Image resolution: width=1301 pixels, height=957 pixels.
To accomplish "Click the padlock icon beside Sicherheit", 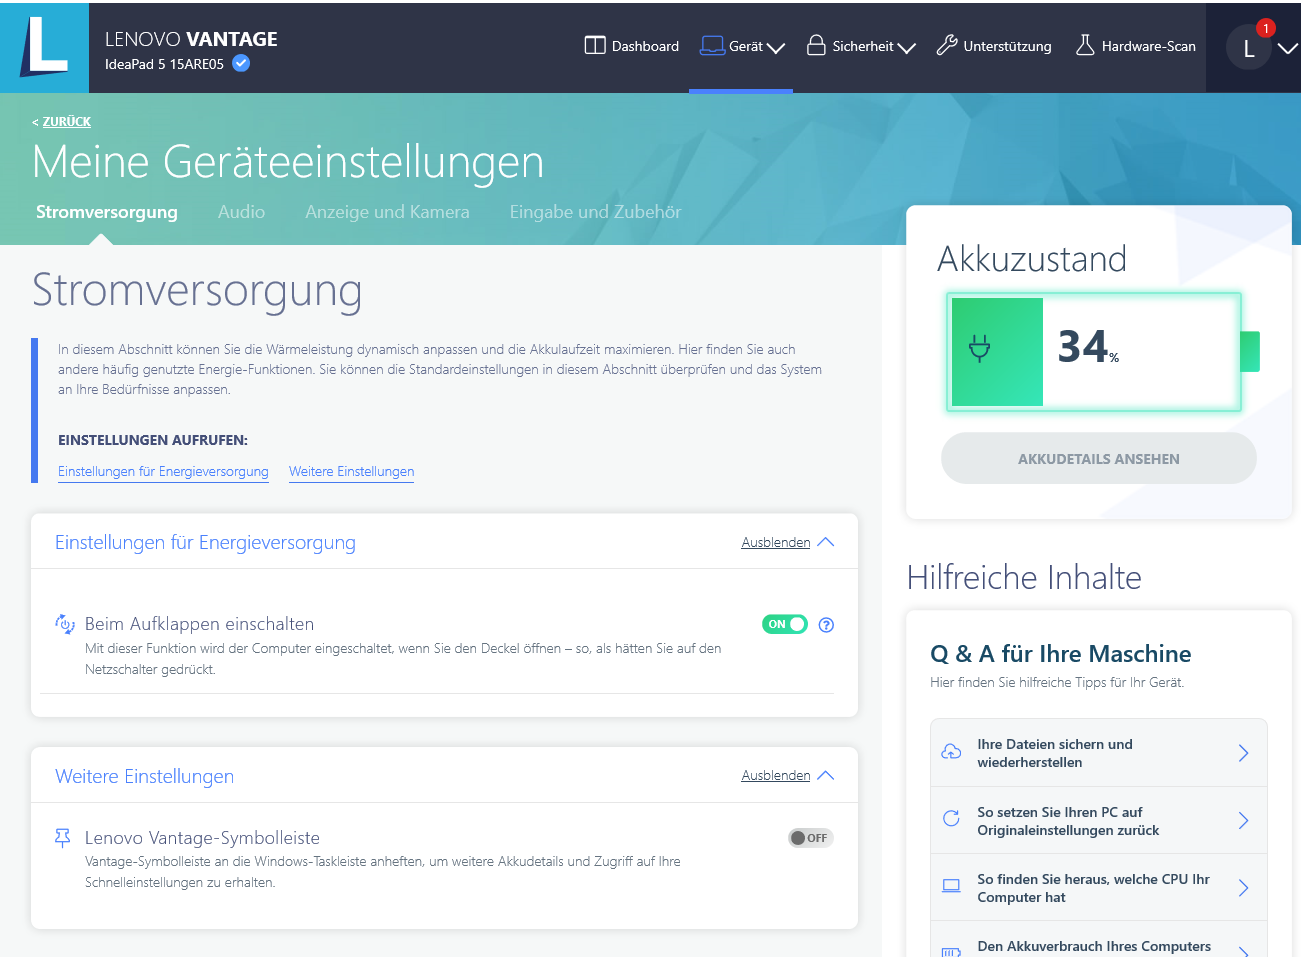I will (816, 45).
